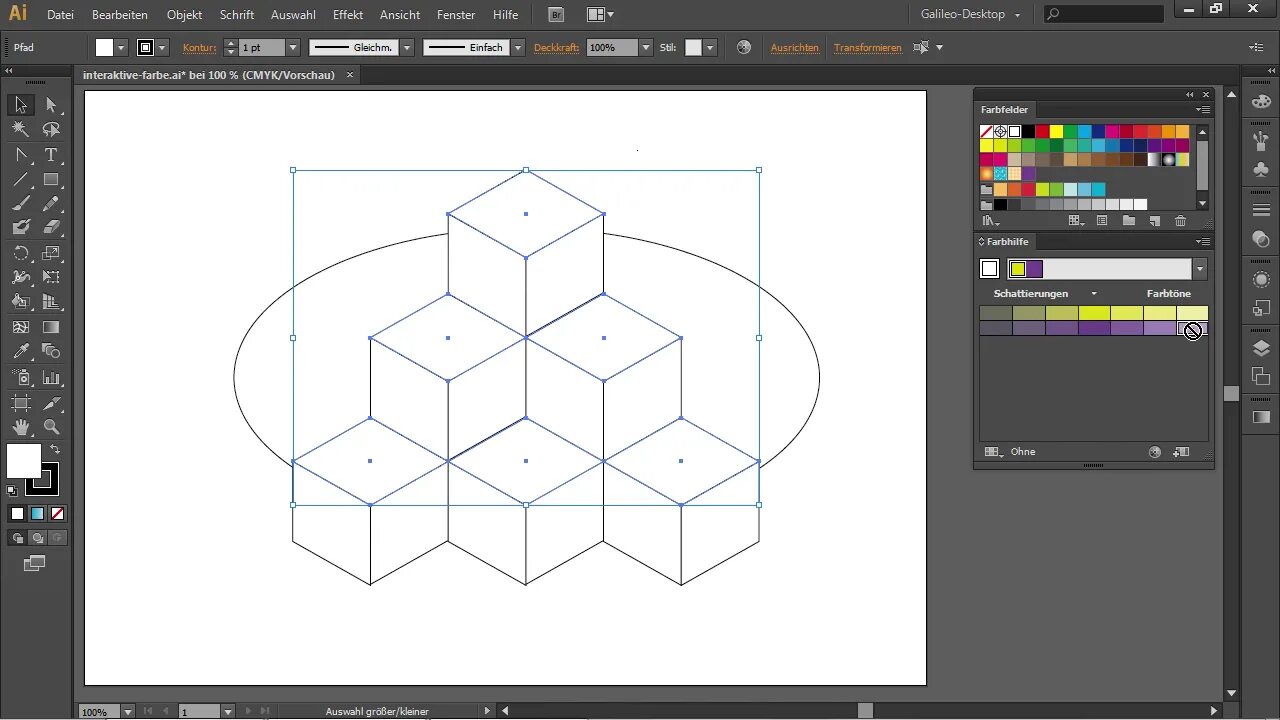Open the swatch libraries menu in Farbfelder
The width and height of the screenshot is (1280, 720).
click(991, 221)
